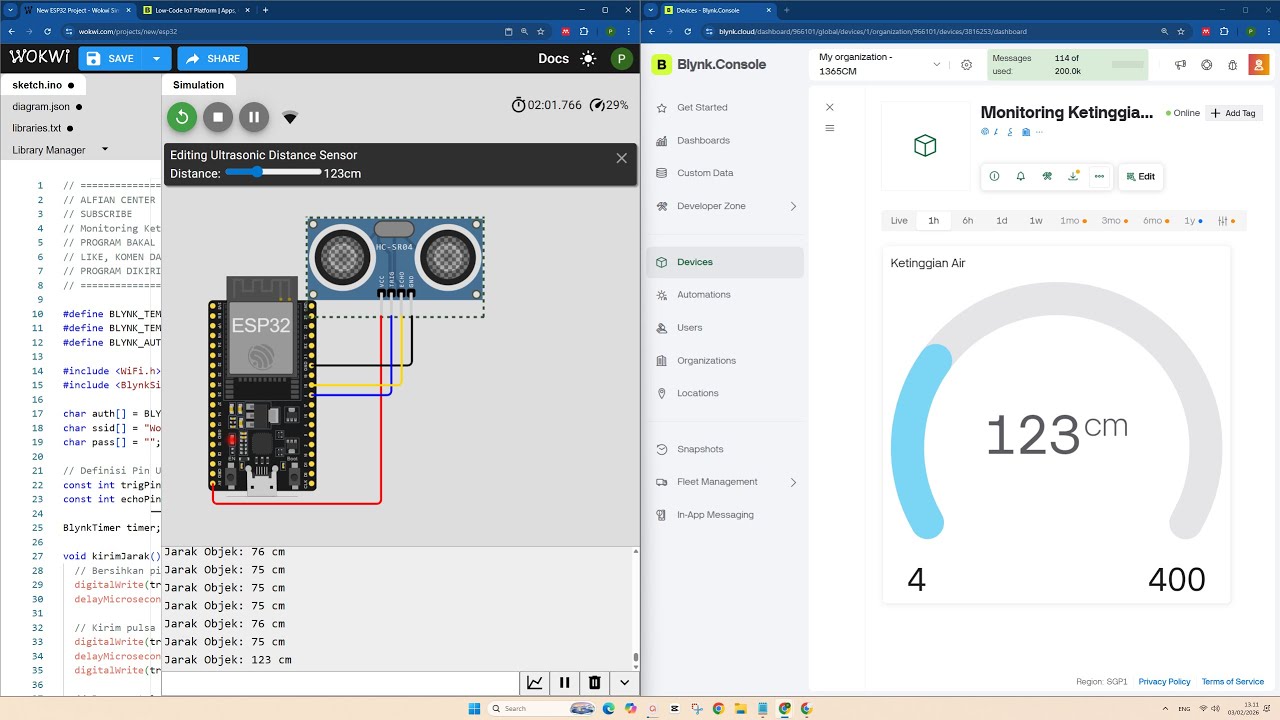Clear serial monitor with trash icon
1280x720 pixels.
[x=595, y=683]
